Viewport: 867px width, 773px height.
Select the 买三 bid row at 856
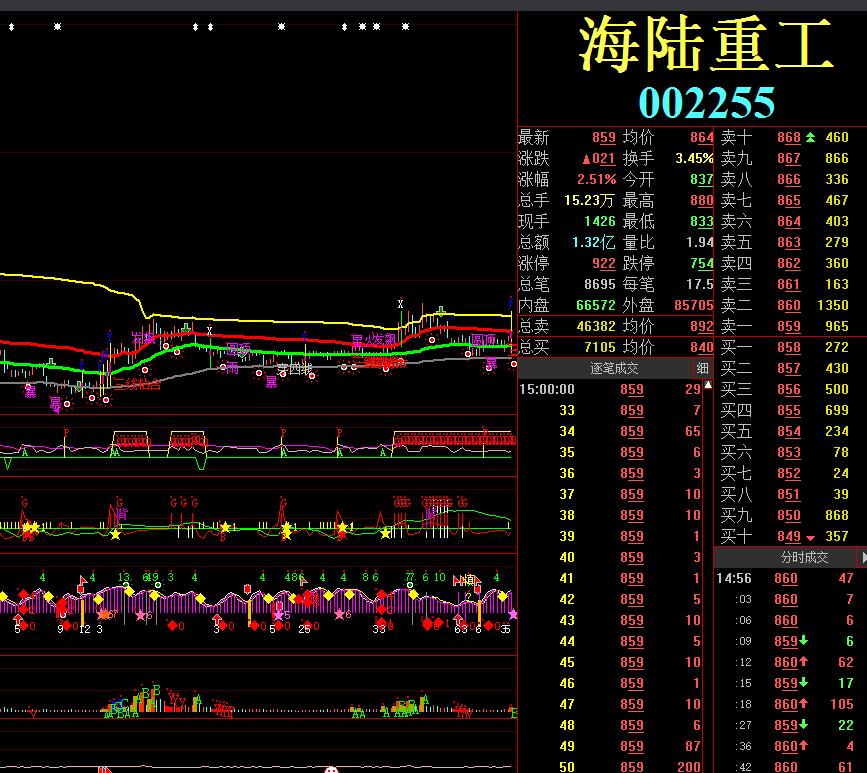pos(791,389)
